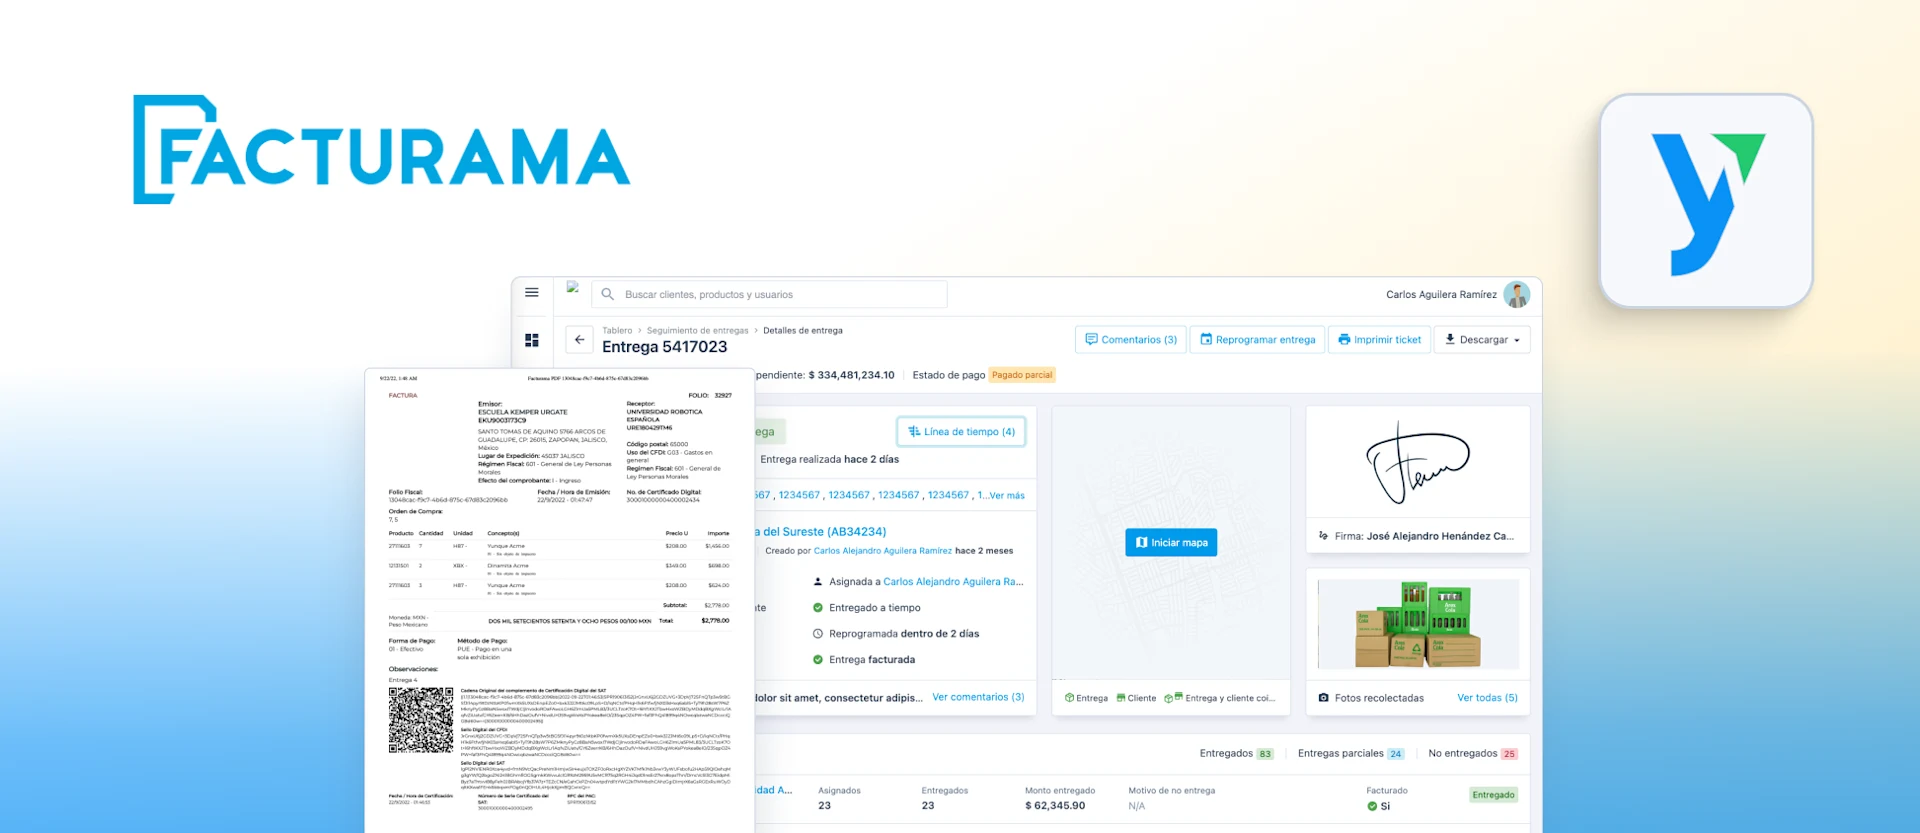Open creator Carlos Alejandro Aguilera Ramírez link
Image resolution: width=1920 pixels, height=833 pixels.
coord(883,551)
